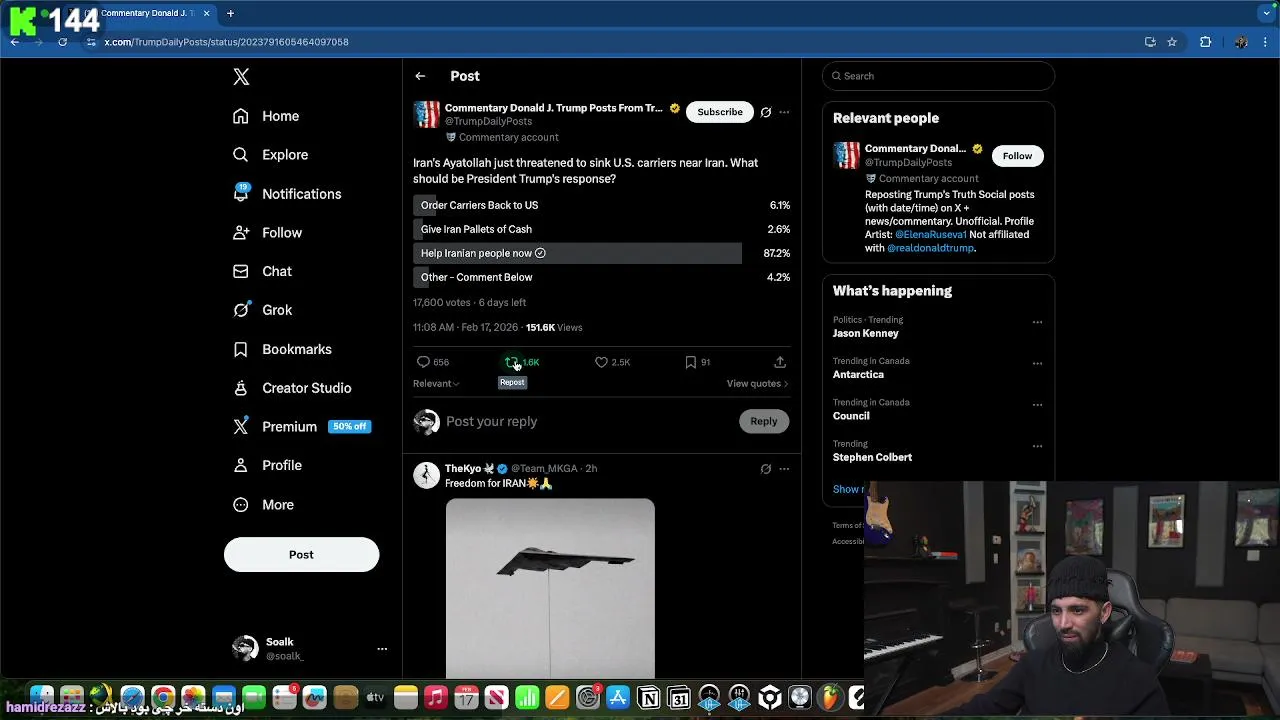
Task: Open the Council trending topic
Action: click(x=851, y=416)
